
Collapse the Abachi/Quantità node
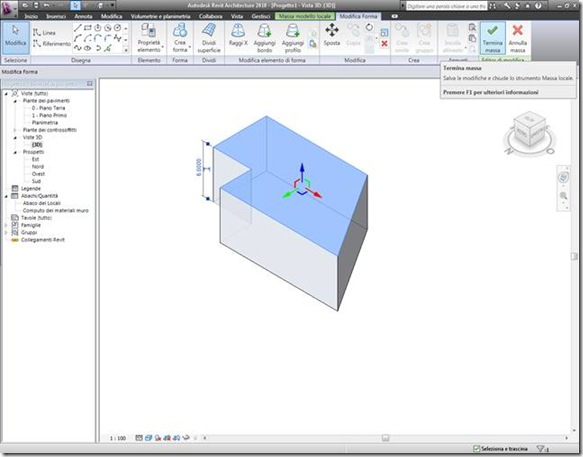tap(6, 196)
